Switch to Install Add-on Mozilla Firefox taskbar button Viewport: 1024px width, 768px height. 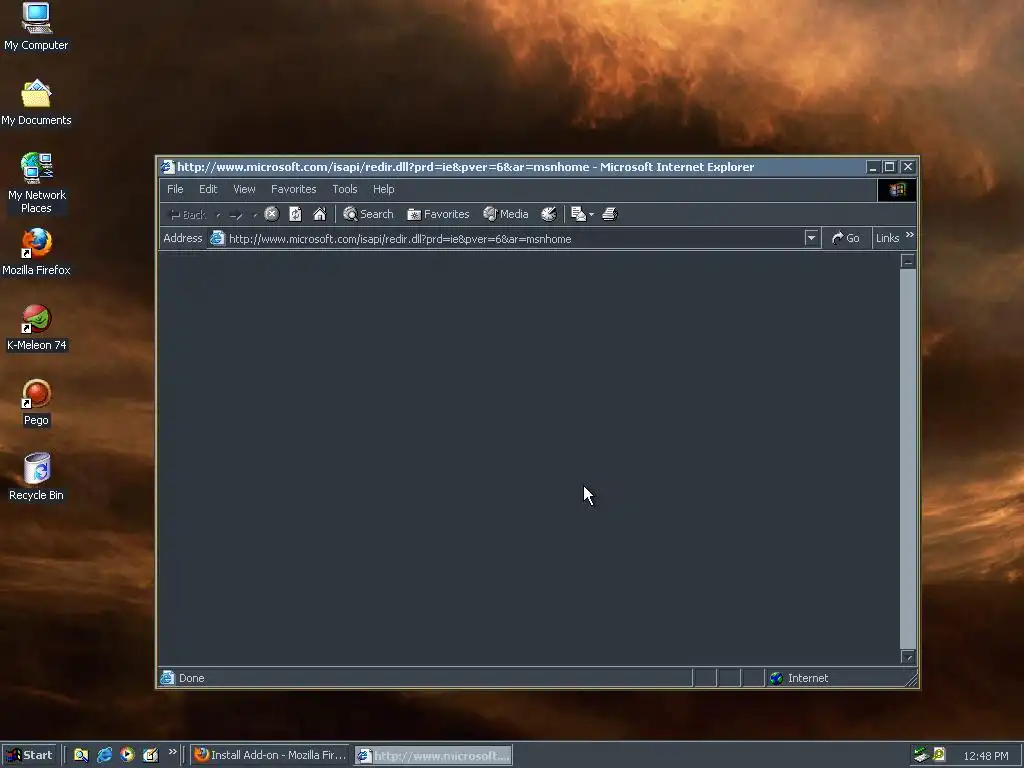click(270, 755)
